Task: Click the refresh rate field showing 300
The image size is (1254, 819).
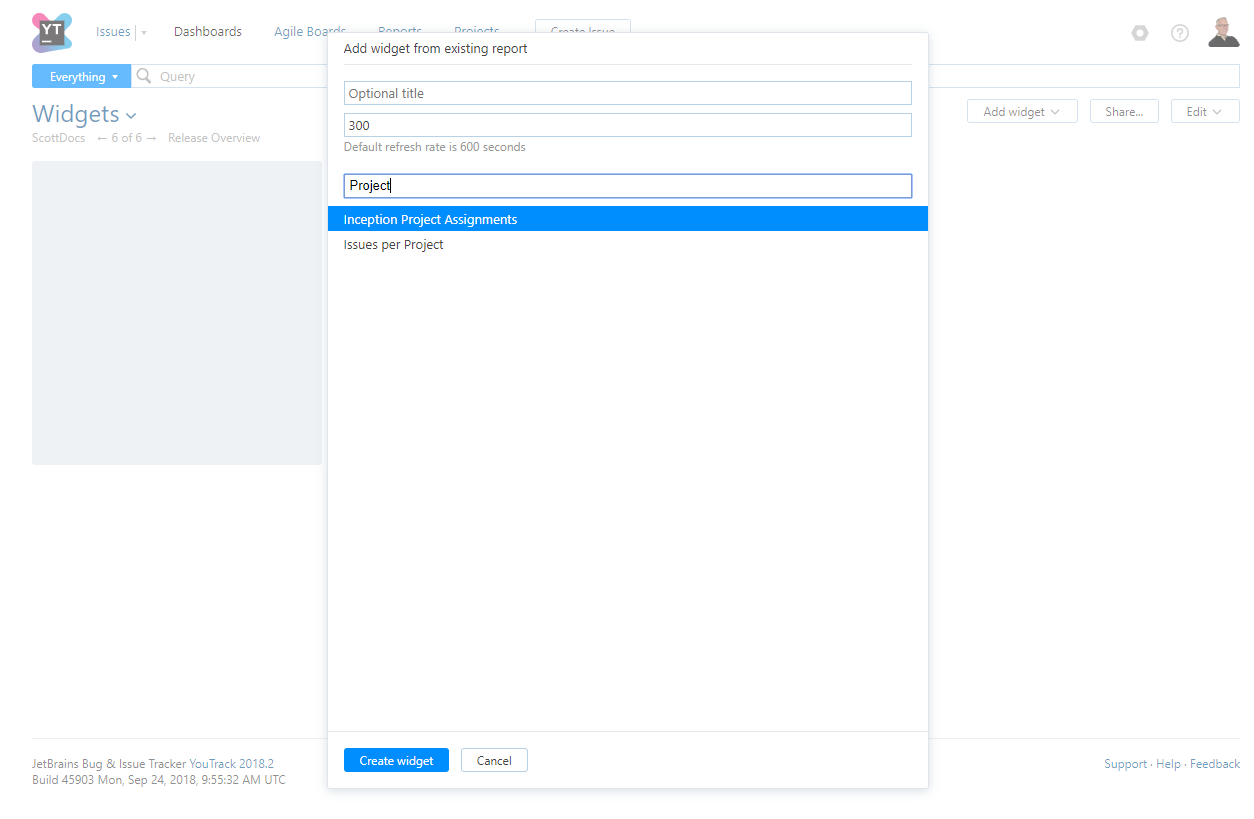Action: [x=627, y=125]
